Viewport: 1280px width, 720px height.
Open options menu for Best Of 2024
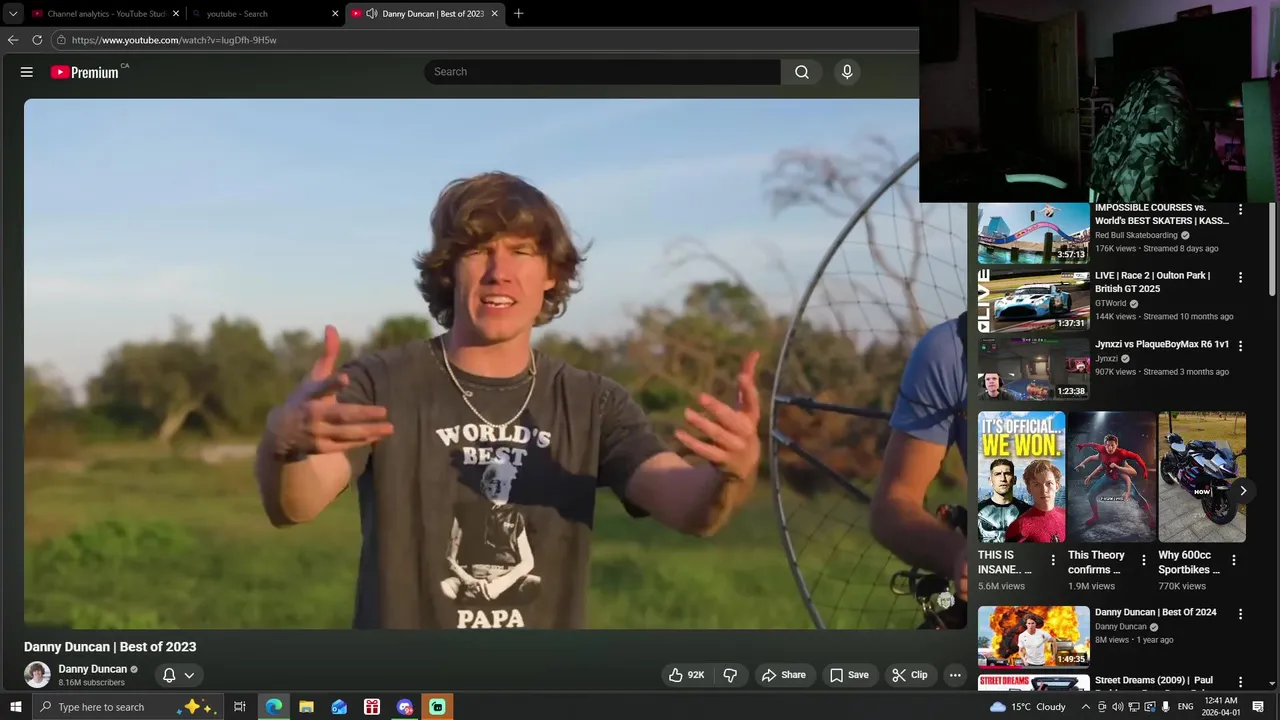pos(1240,613)
